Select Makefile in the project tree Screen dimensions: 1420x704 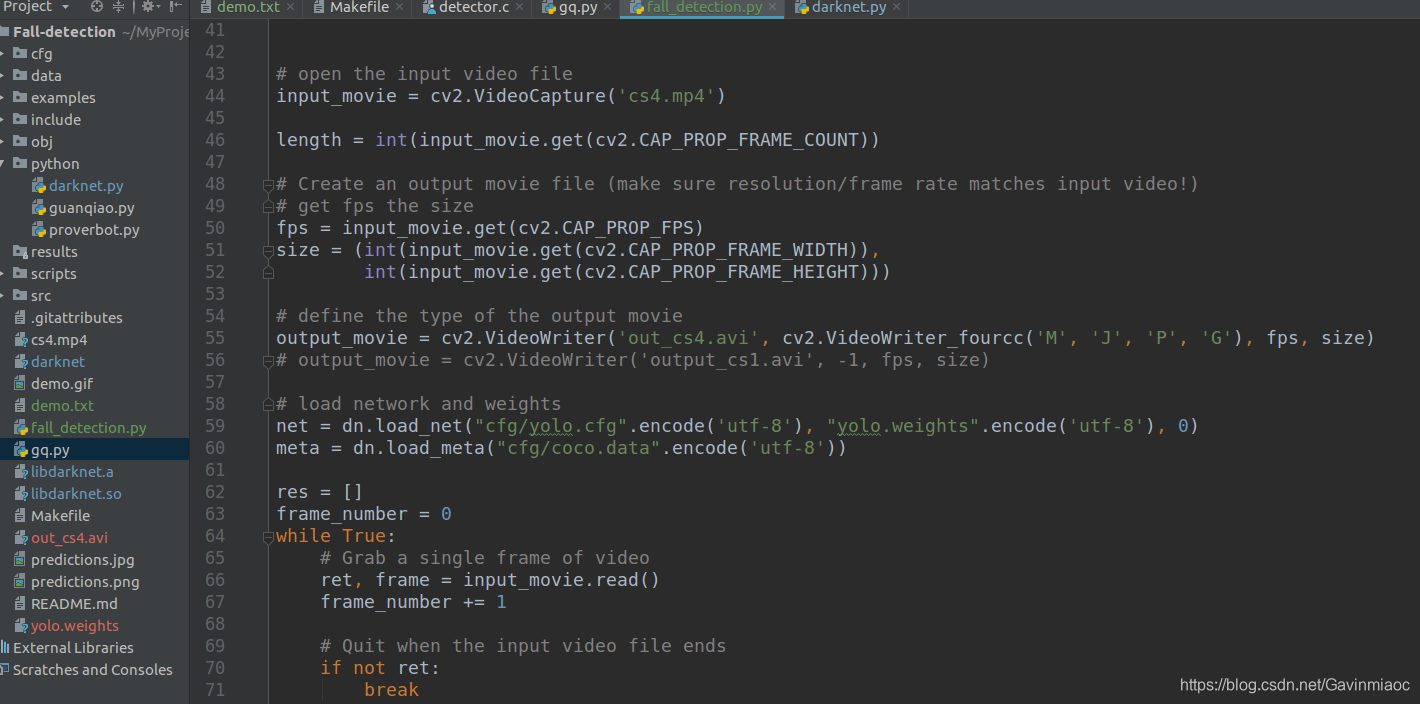point(60,516)
